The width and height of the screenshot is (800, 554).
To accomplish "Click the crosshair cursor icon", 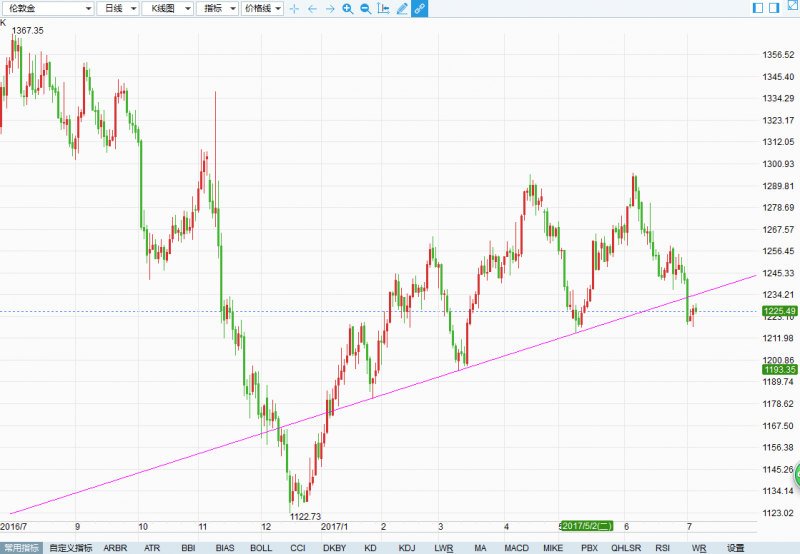I will tap(294, 8).
